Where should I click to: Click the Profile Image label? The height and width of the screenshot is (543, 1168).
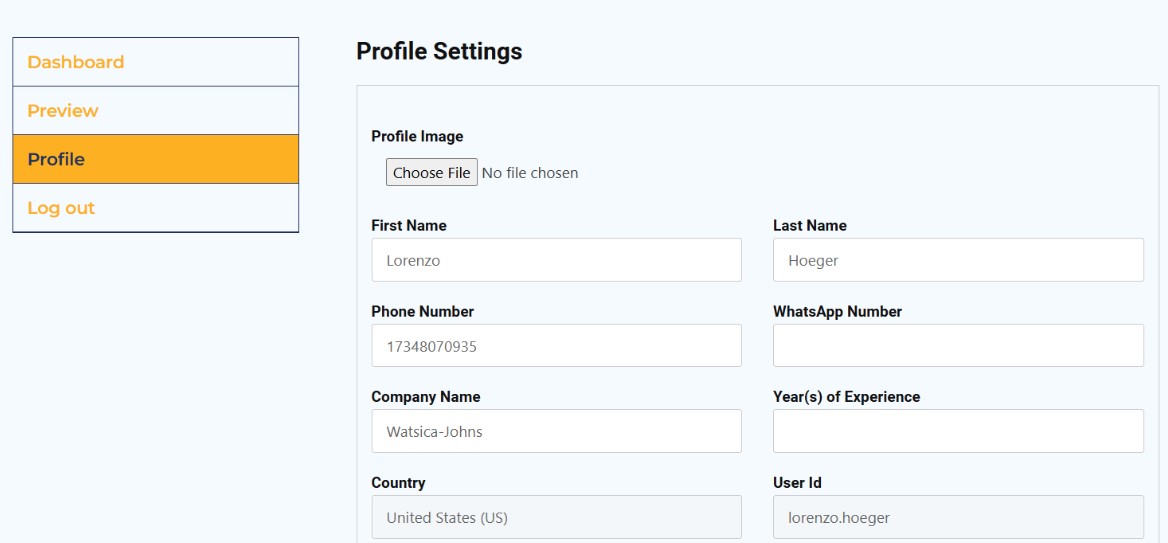(417, 136)
